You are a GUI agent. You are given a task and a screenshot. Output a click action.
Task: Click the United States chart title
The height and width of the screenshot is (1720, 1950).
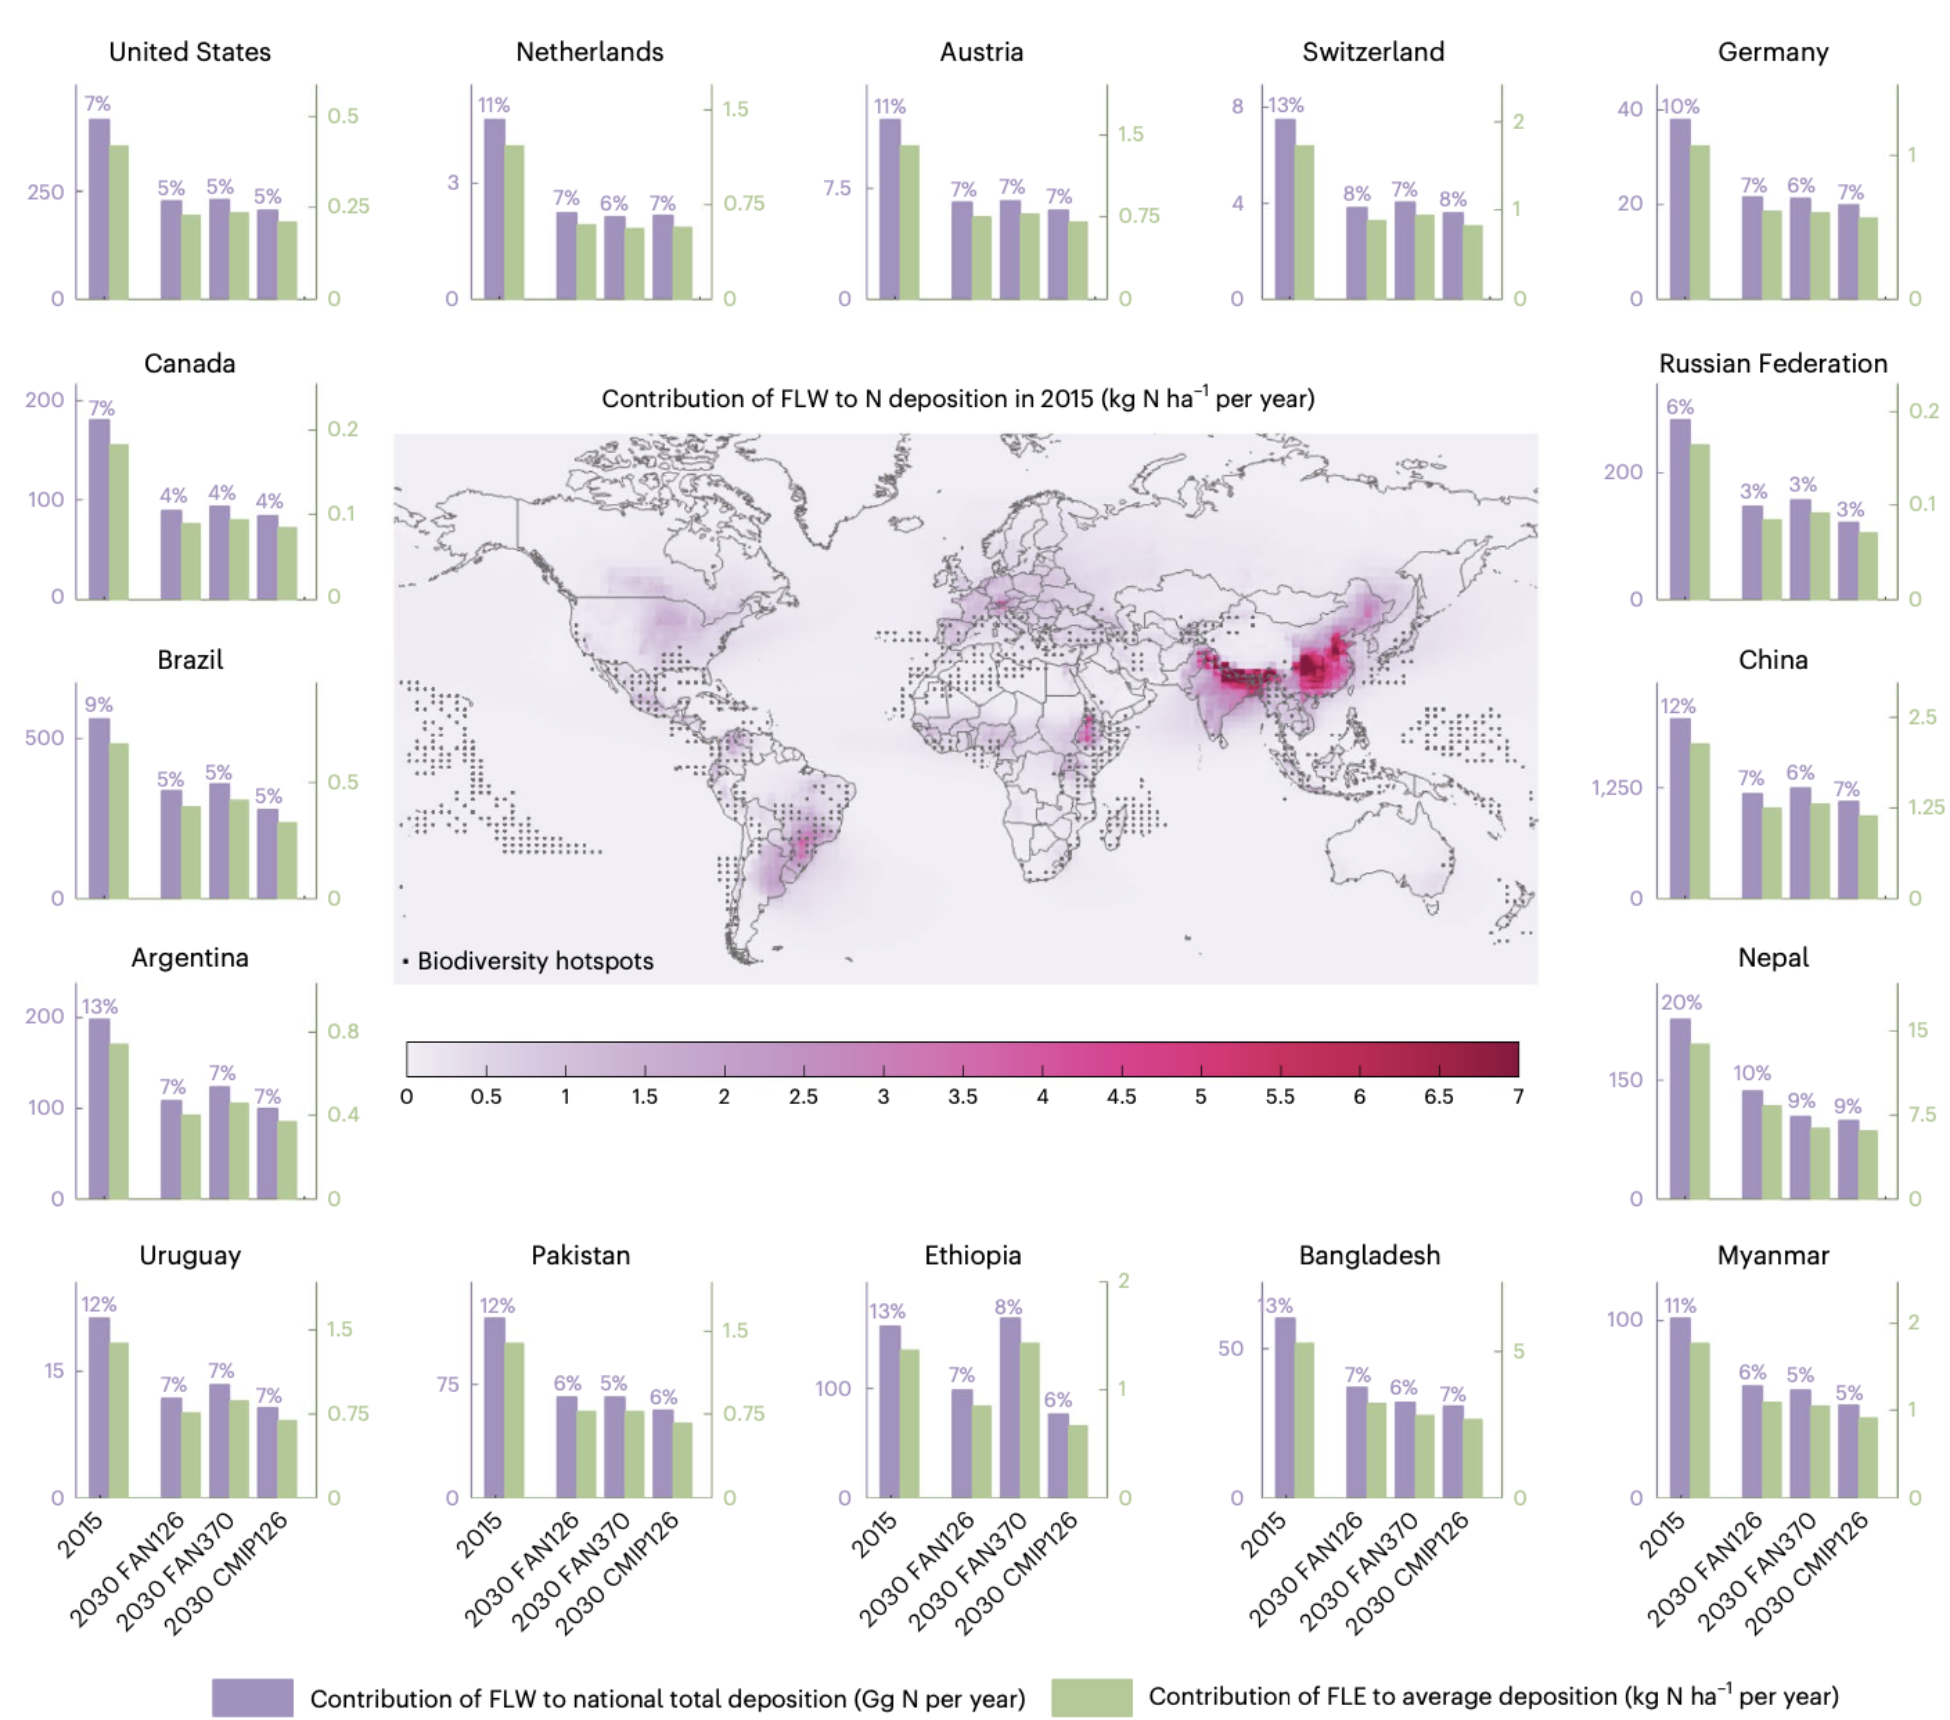(190, 52)
